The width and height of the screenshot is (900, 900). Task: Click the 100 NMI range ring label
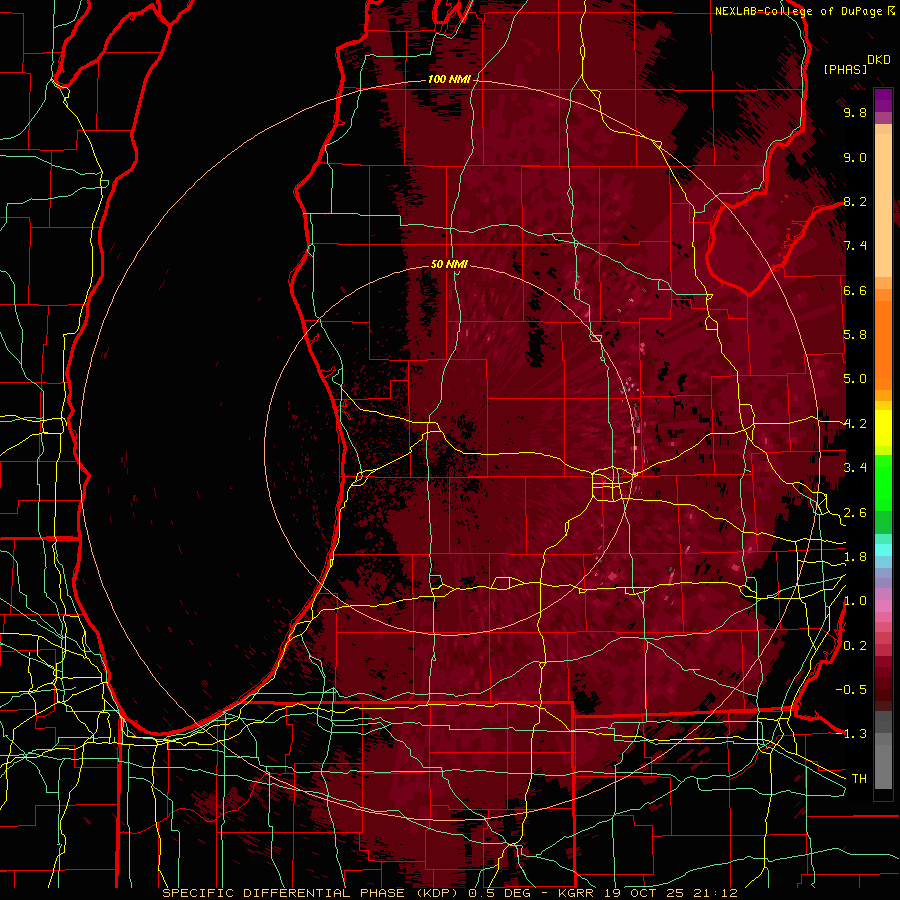pos(448,79)
